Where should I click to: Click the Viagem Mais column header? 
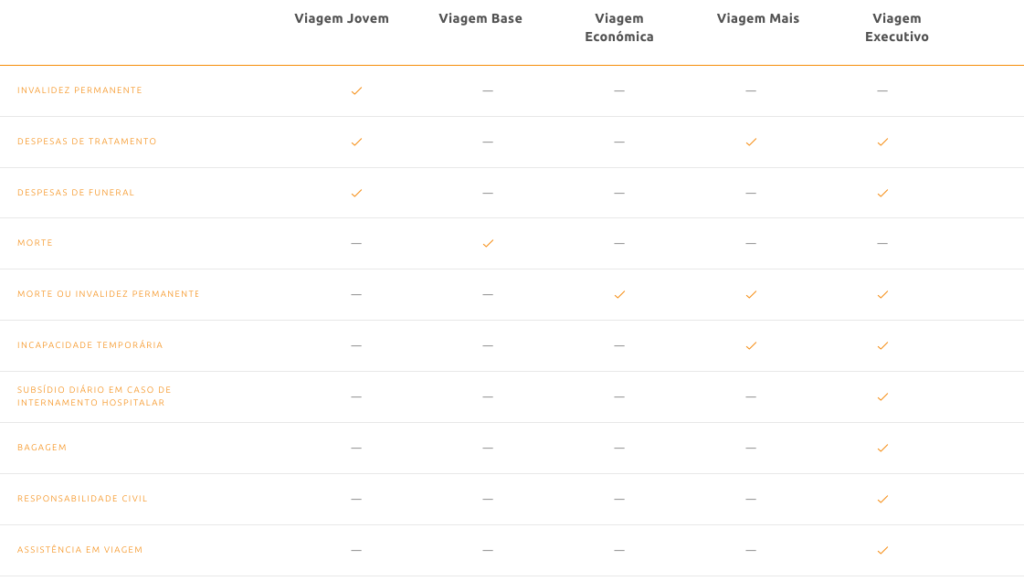[x=758, y=19]
